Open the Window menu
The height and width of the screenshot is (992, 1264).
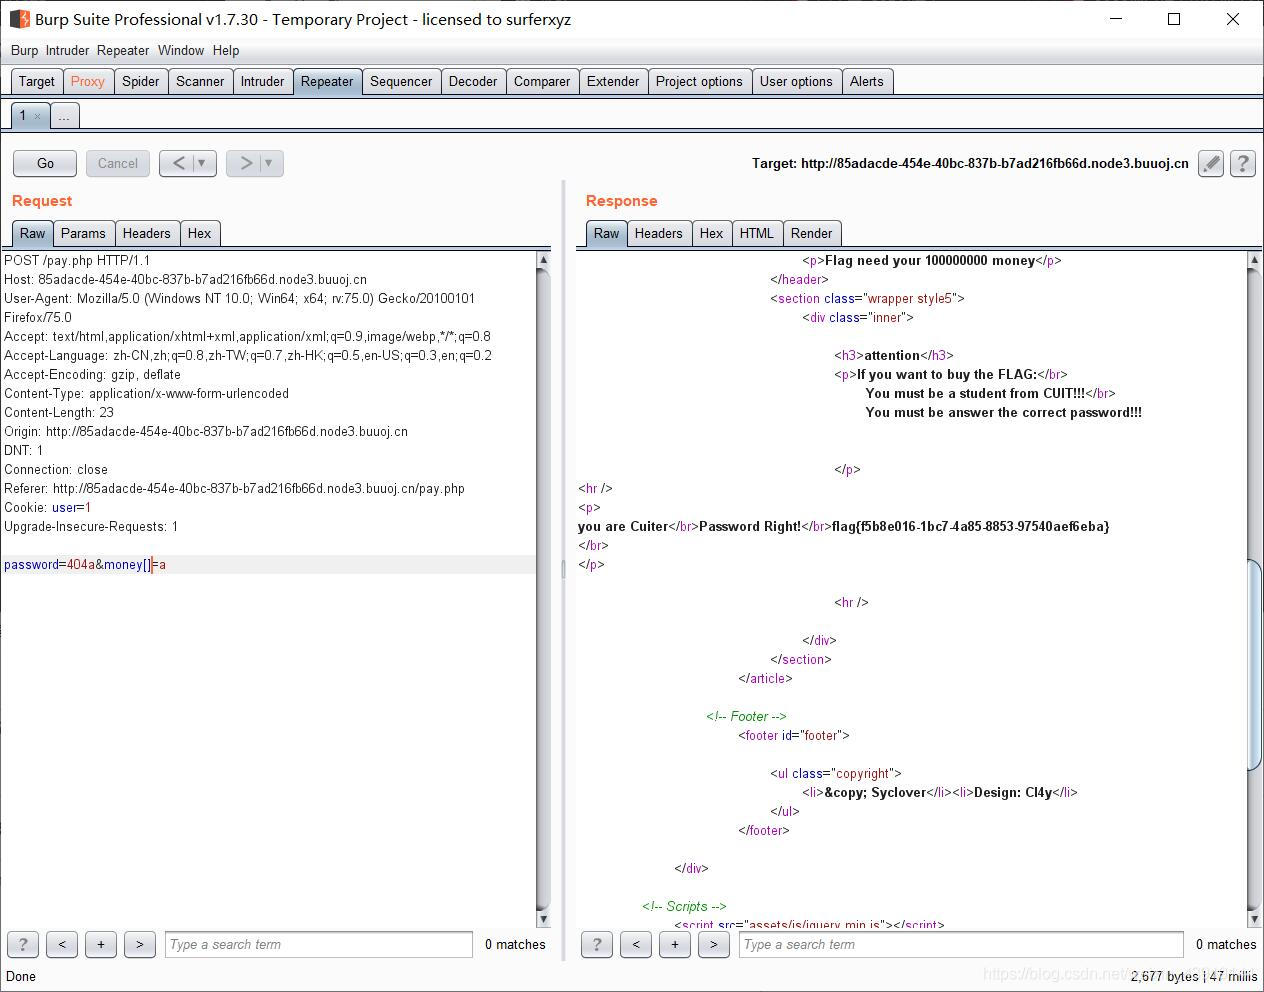(181, 50)
